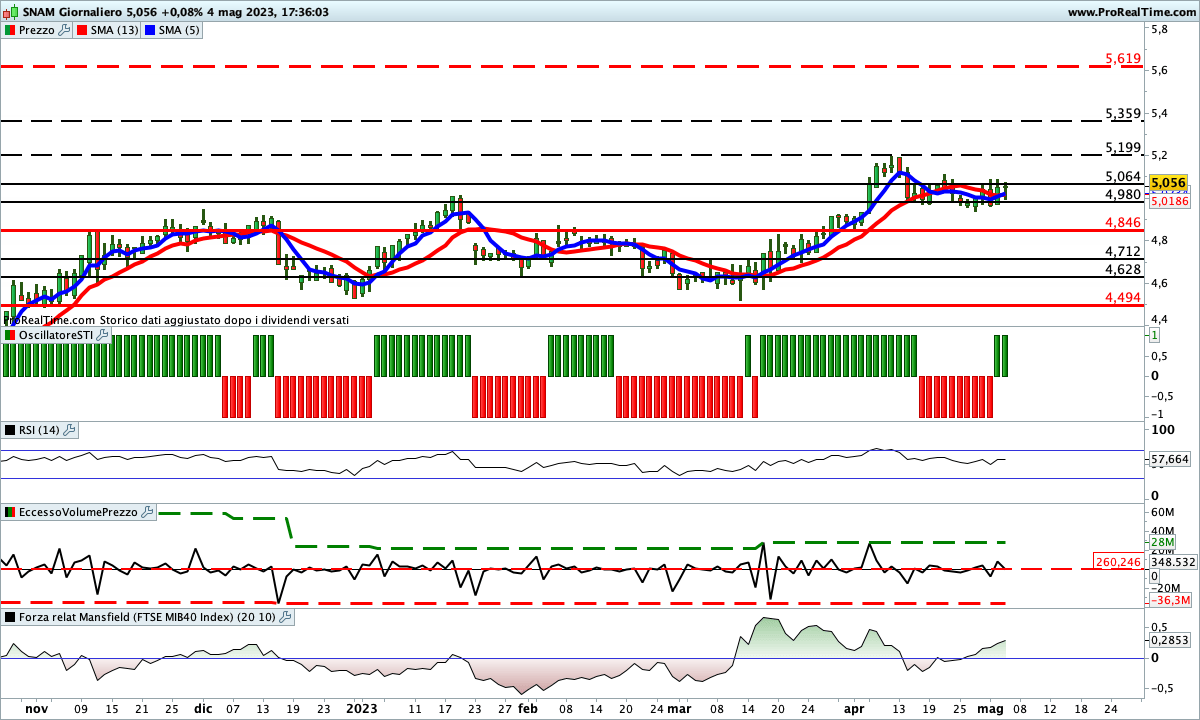Click the 5,619 red dashed resistance line label
This screenshot has width=1200, height=720.
(x=1123, y=59)
